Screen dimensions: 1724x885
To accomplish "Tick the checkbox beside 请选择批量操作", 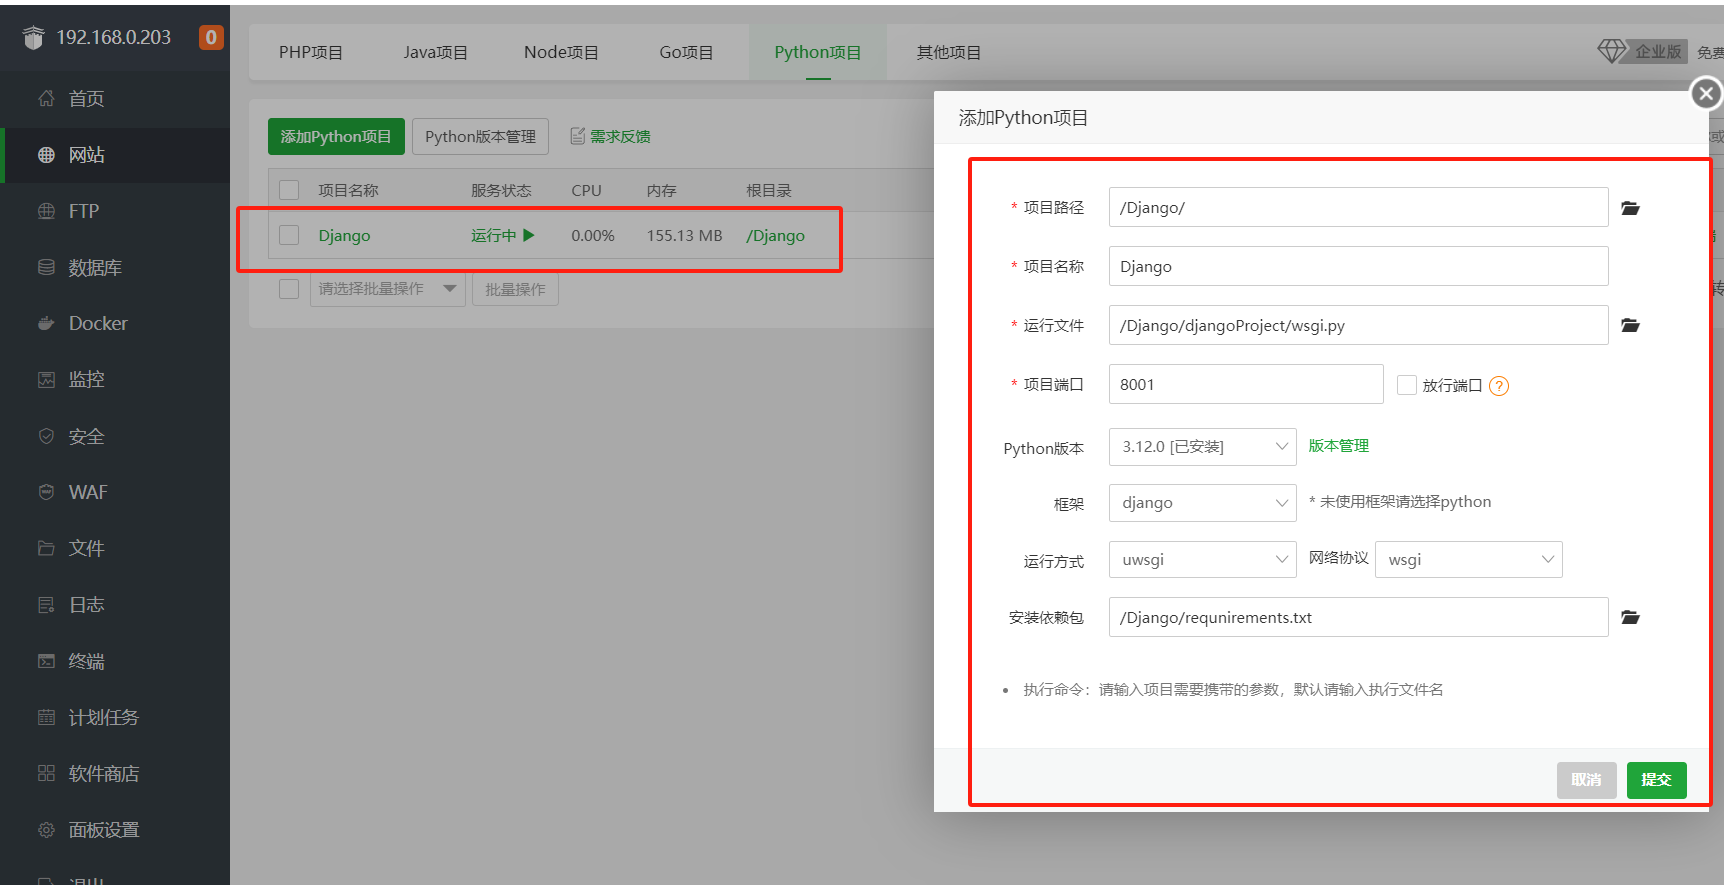I will [x=289, y=289].
